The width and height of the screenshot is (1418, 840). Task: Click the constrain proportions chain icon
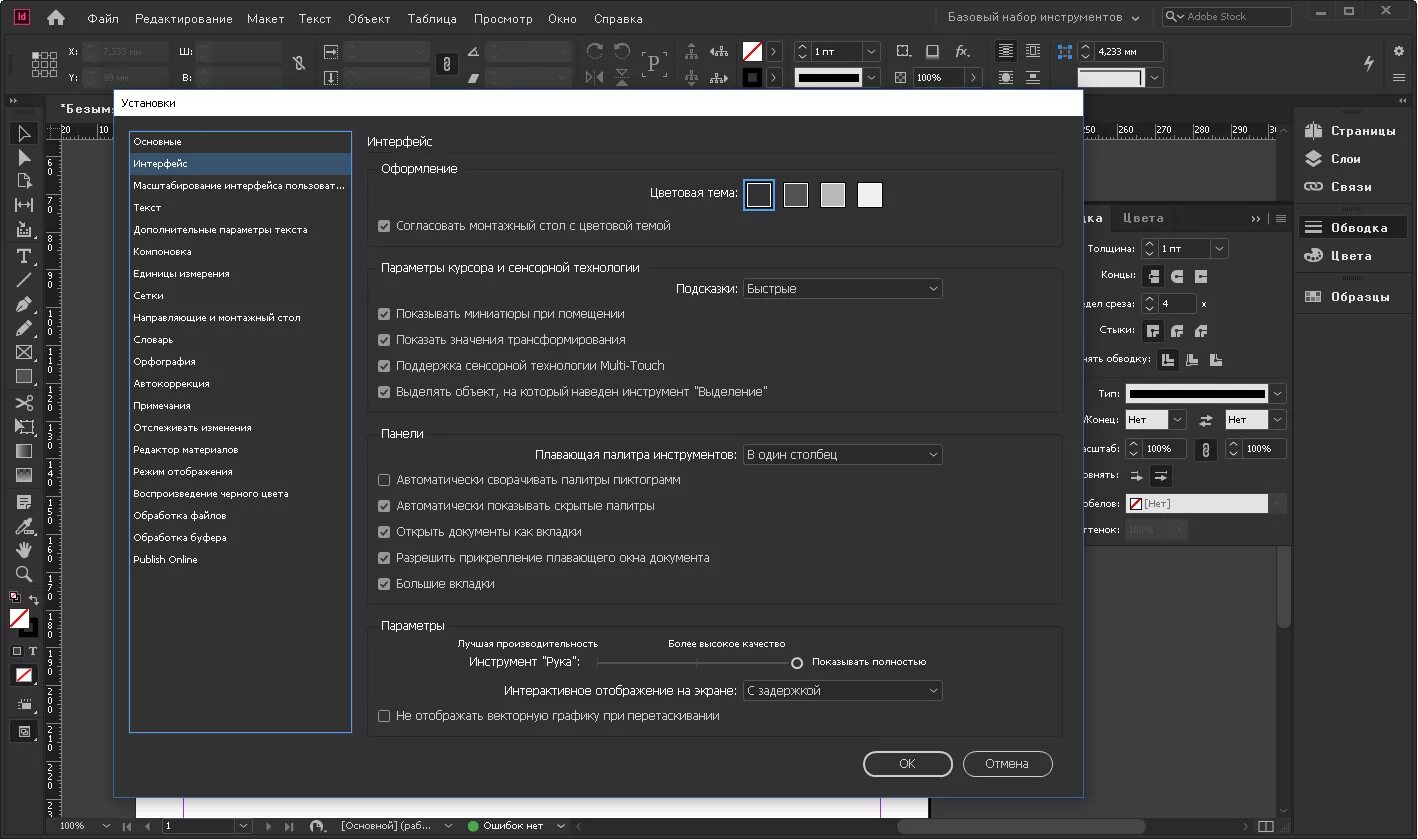[447, 64]
